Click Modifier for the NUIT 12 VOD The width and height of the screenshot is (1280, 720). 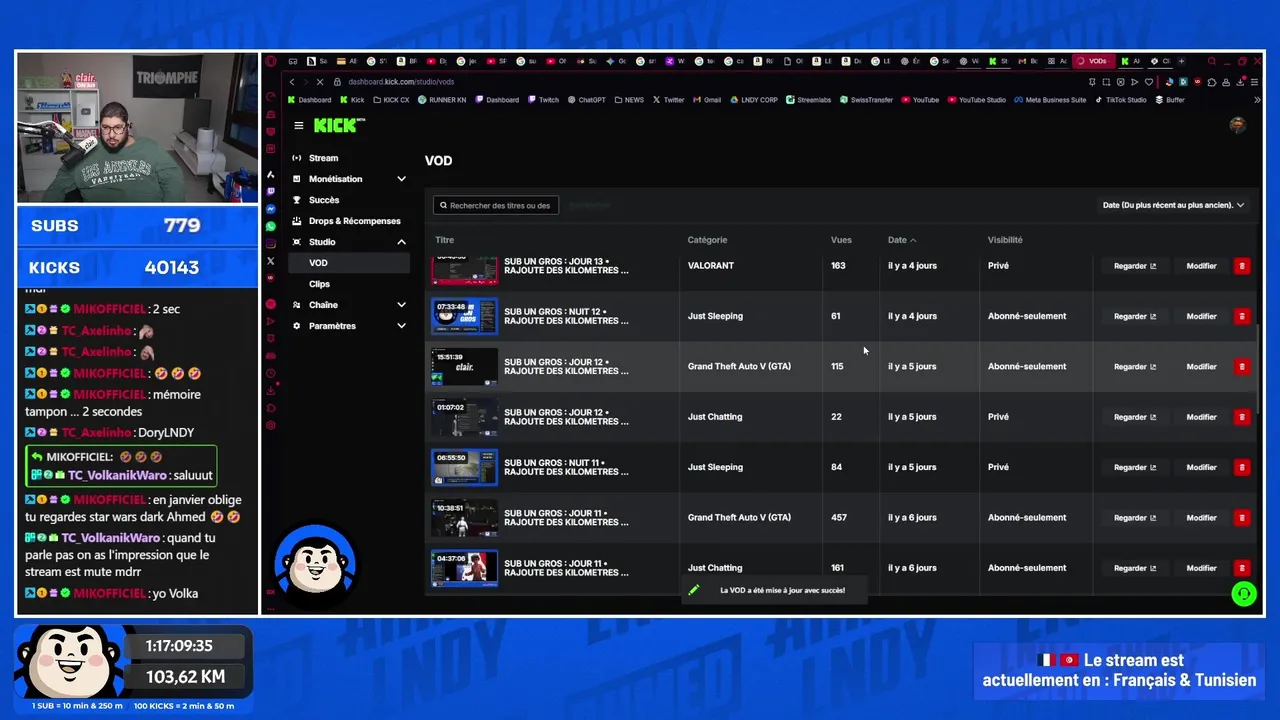pos(1201,316)
